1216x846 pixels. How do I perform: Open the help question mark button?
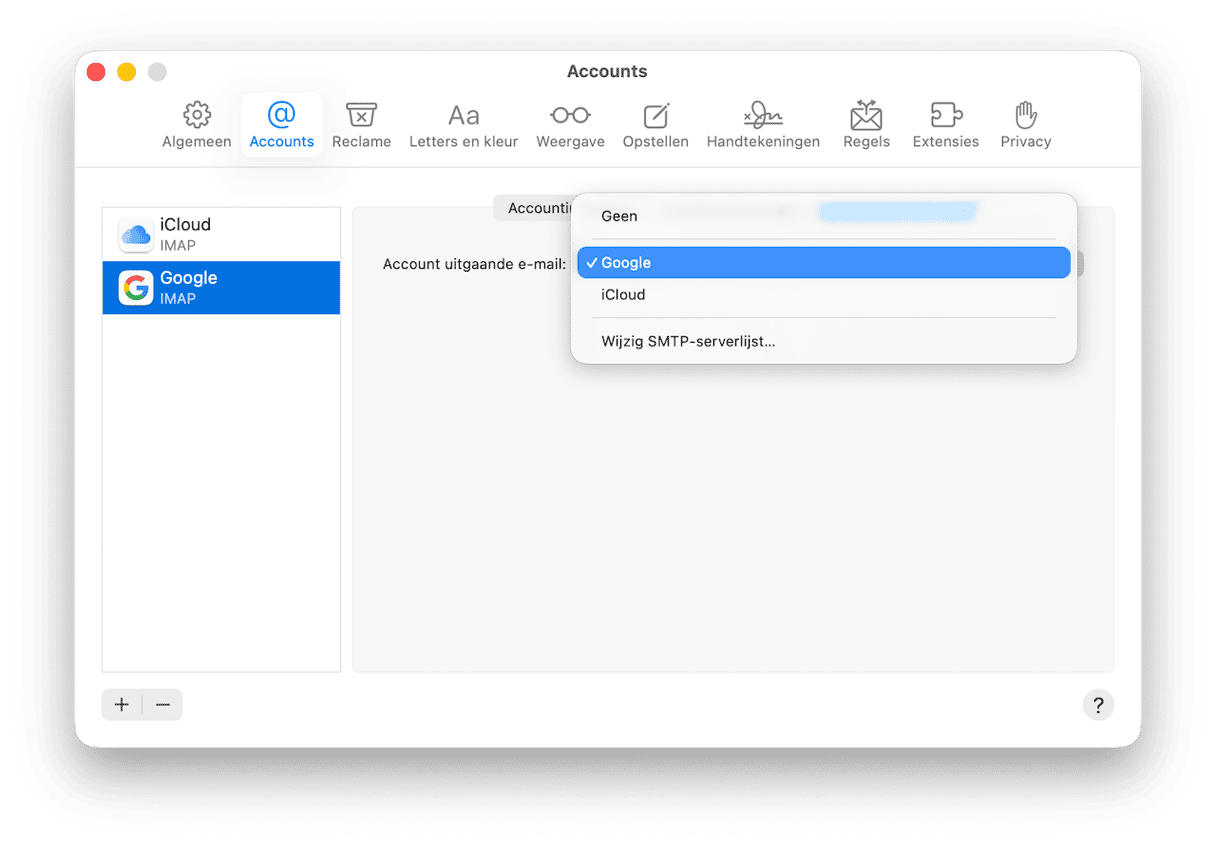(x=1098, y=704)
